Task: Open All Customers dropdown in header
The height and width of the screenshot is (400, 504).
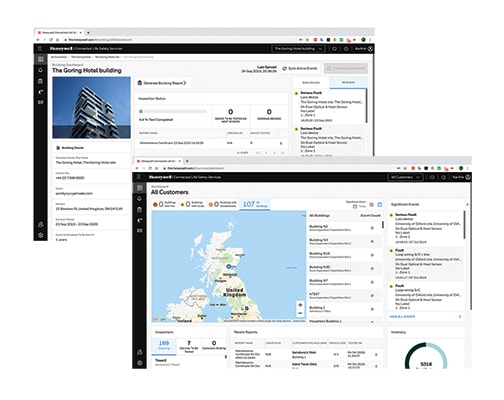Action: (x=405, y=177)
